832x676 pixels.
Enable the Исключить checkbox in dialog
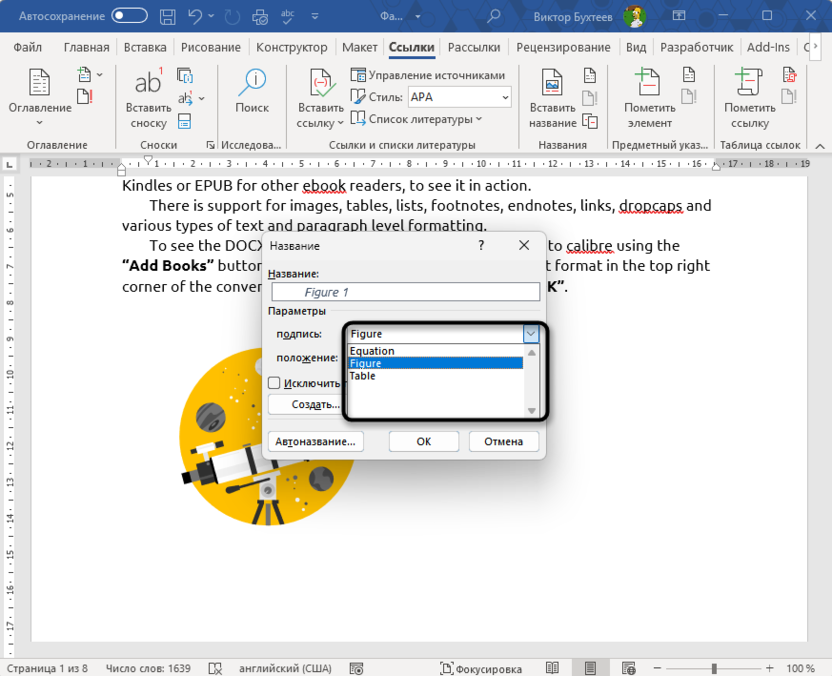(274, 383)
